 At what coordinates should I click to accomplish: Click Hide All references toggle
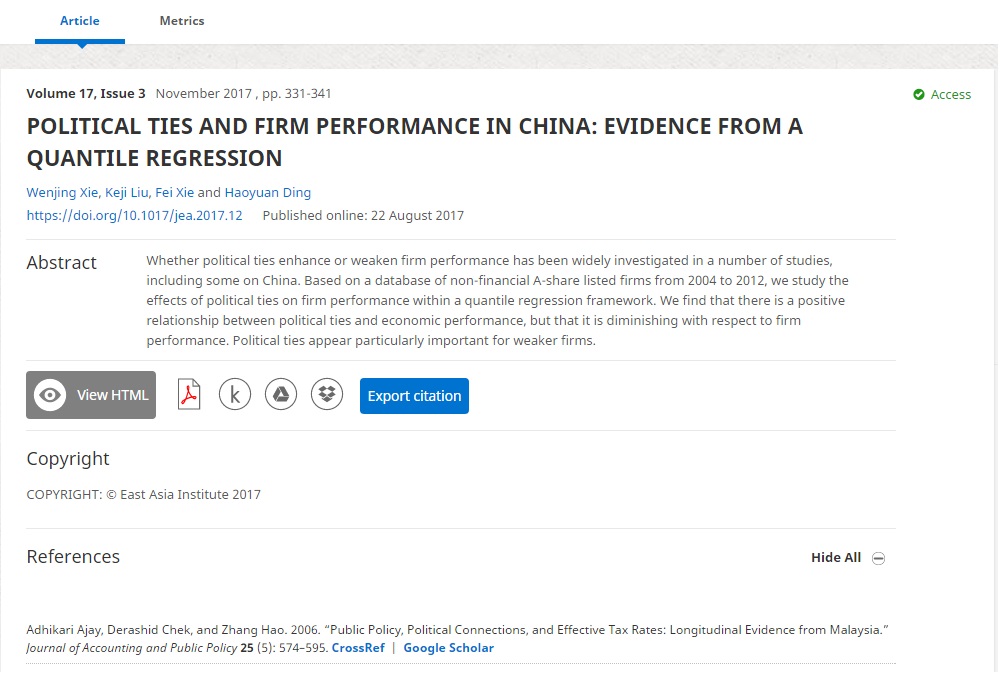pyautogui.click(x=835, y=558)
